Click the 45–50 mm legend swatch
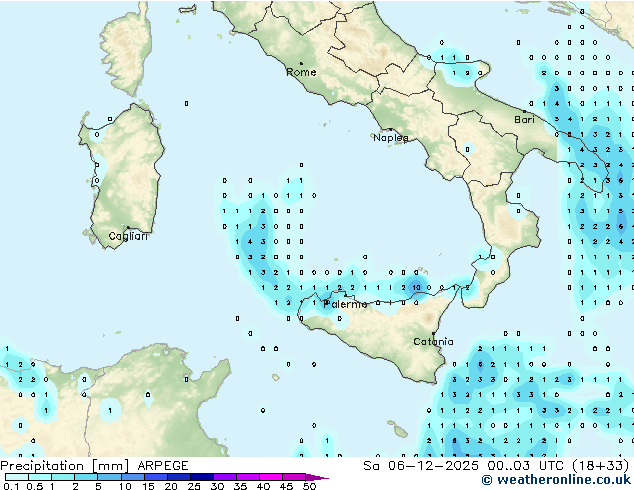This screenshot has width=634, height=490. click(294, 477)
